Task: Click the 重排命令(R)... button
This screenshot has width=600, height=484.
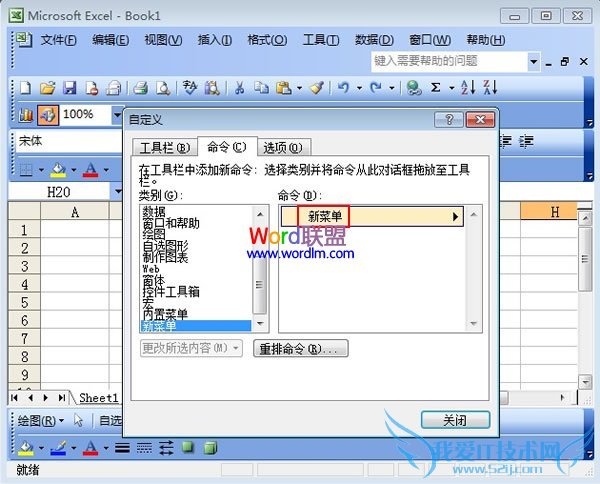Action: tap(301, 348)
